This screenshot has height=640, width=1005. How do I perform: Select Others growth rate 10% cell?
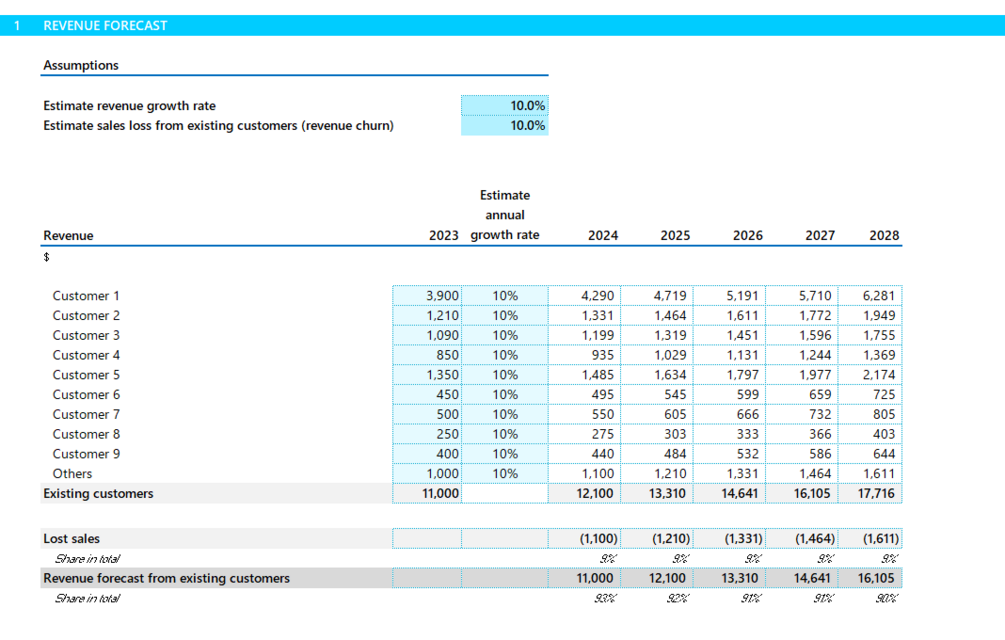[505, 474]
